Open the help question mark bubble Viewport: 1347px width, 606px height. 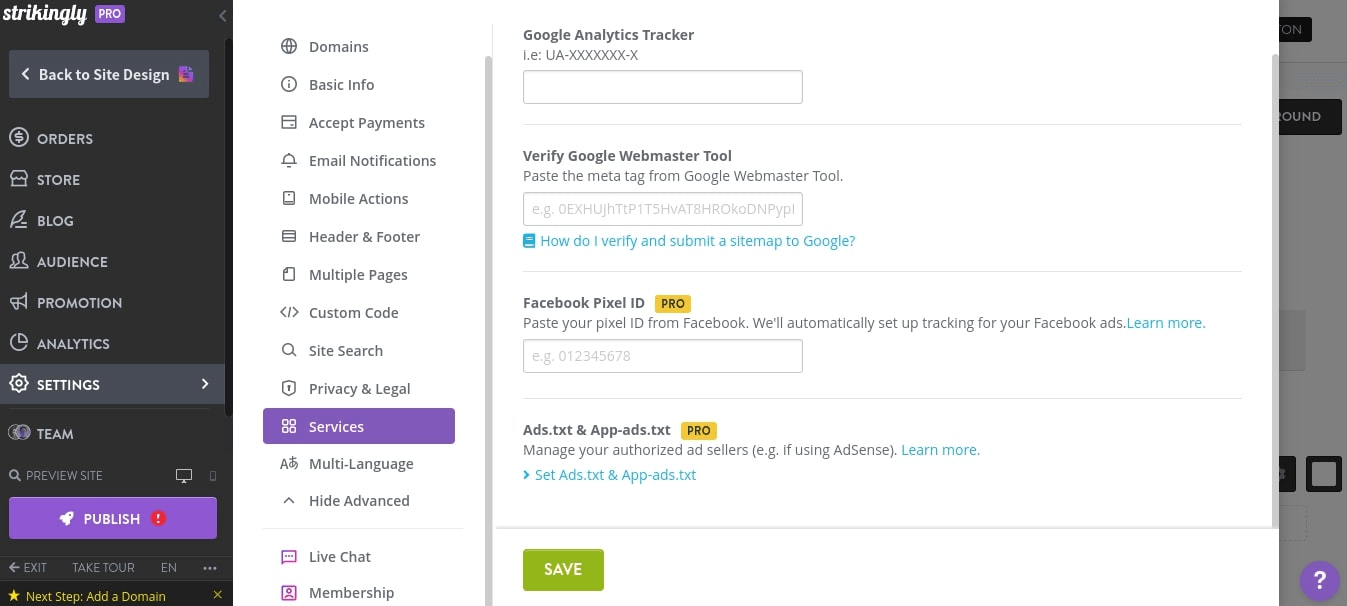[x=1320, y=581]
